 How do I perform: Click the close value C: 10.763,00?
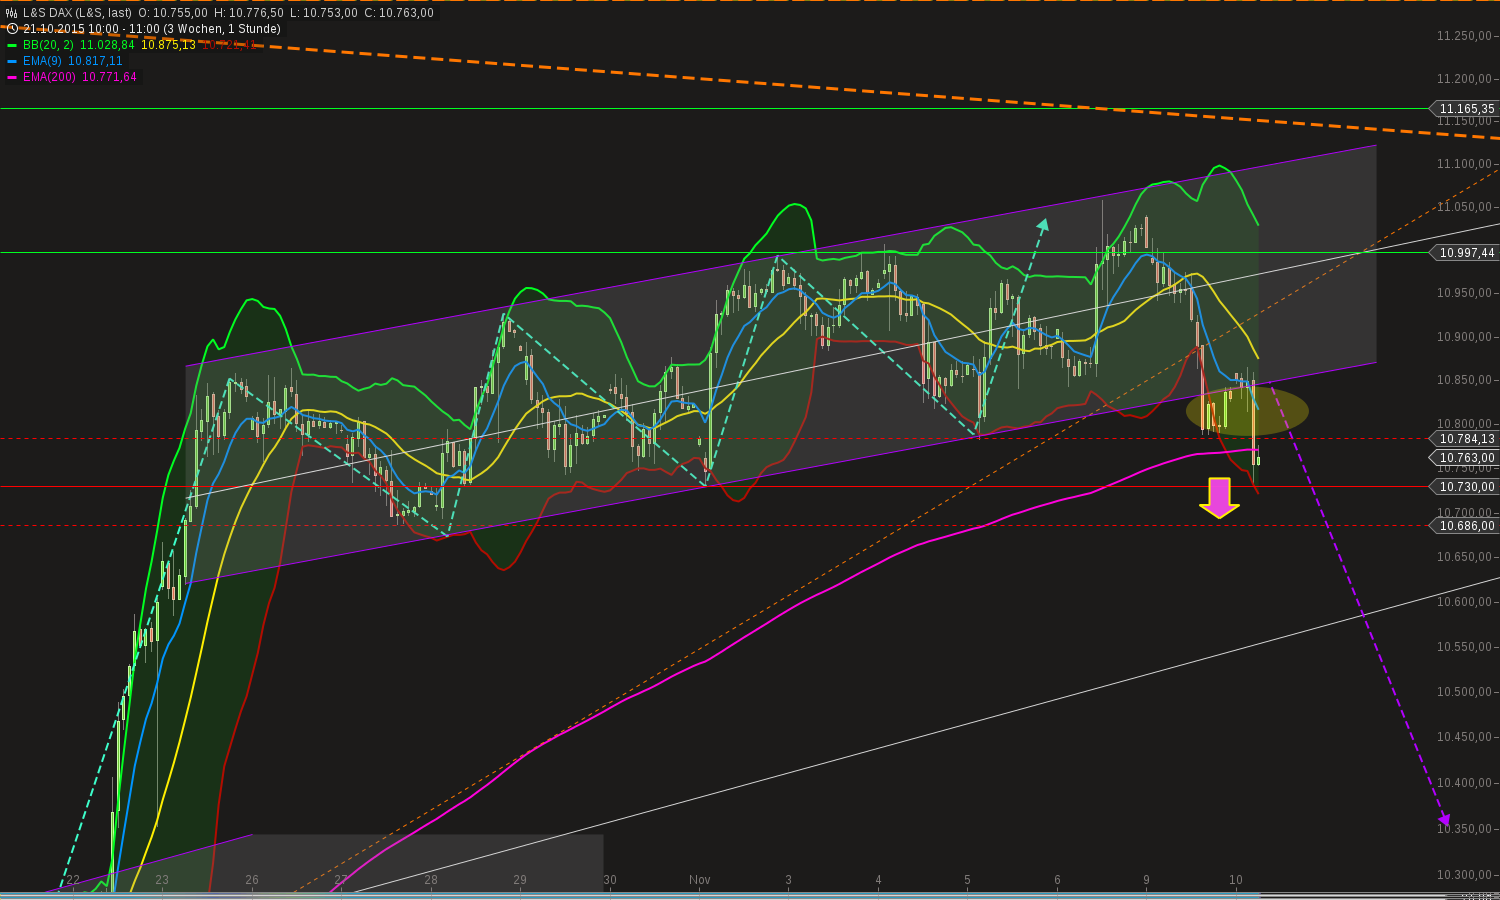point(399,13)
